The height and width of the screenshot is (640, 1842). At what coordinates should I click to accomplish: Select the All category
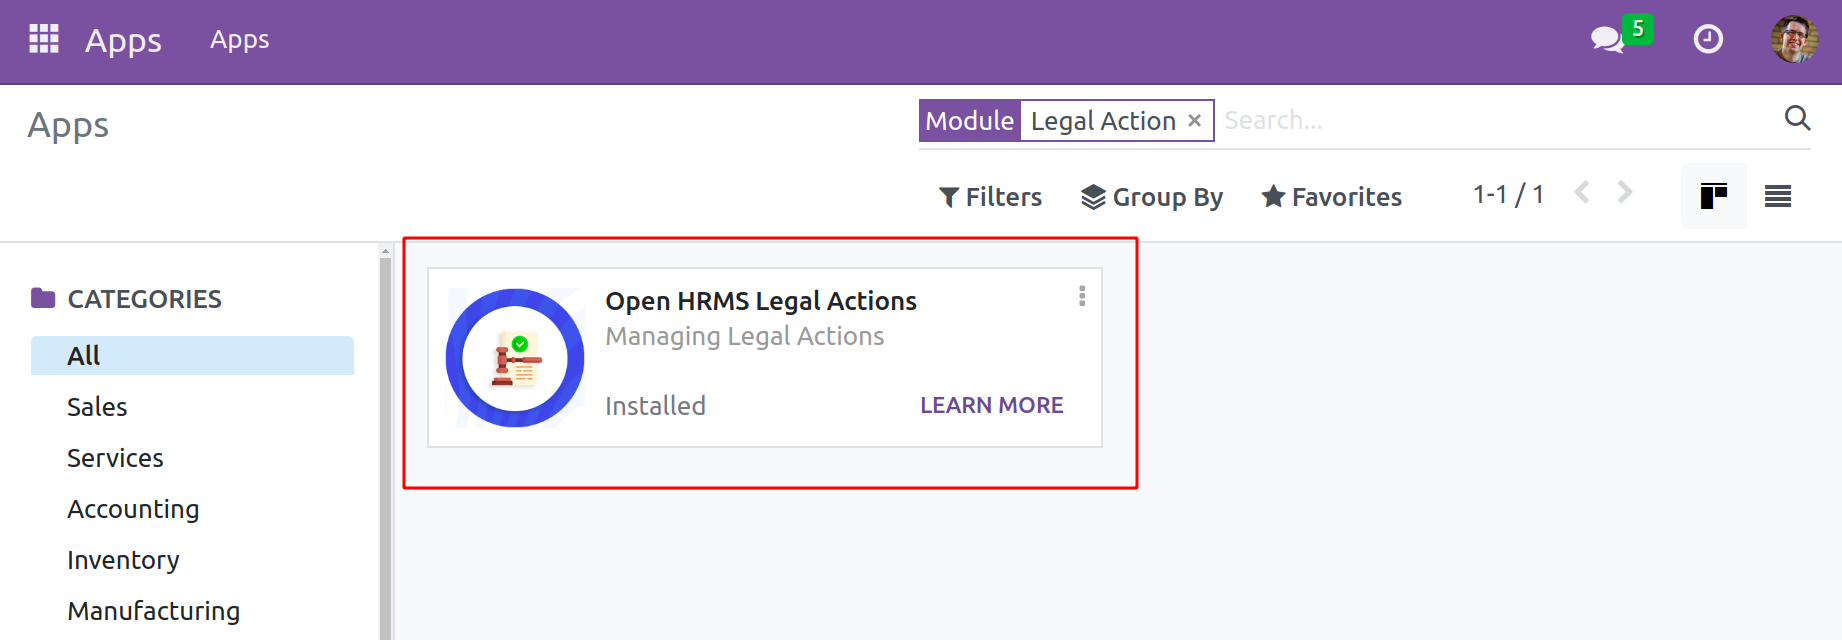pyautogui.click(x=192, y=355)
